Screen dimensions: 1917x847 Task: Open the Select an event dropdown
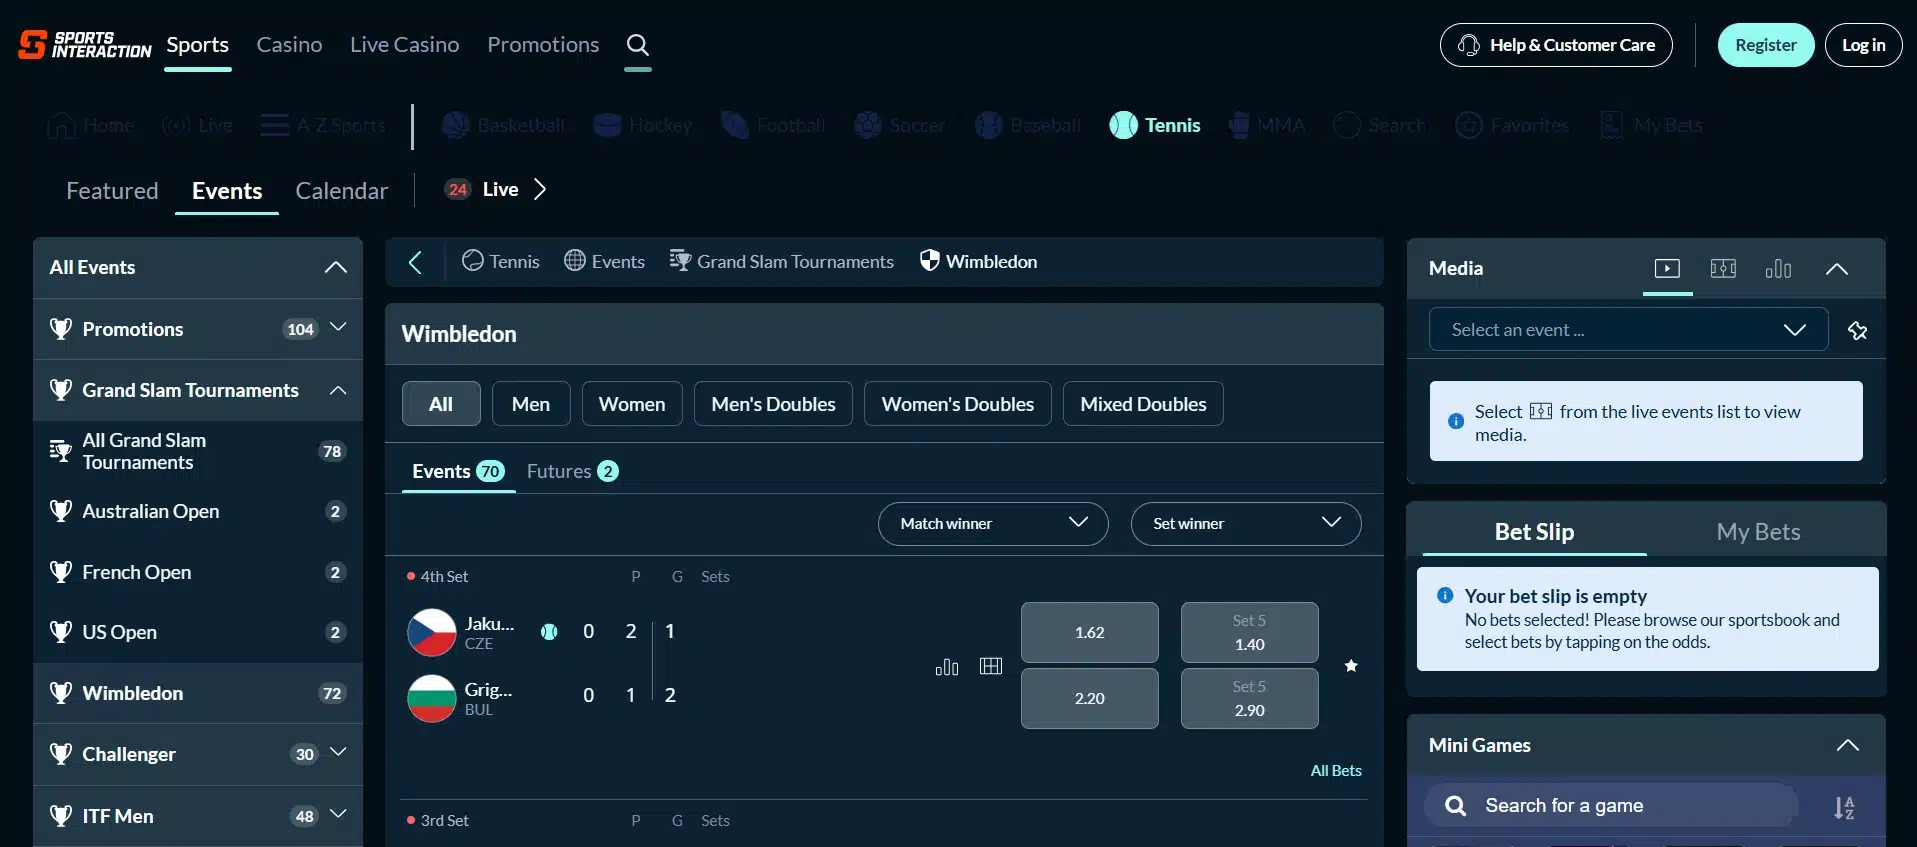(x=1628, y=330)
